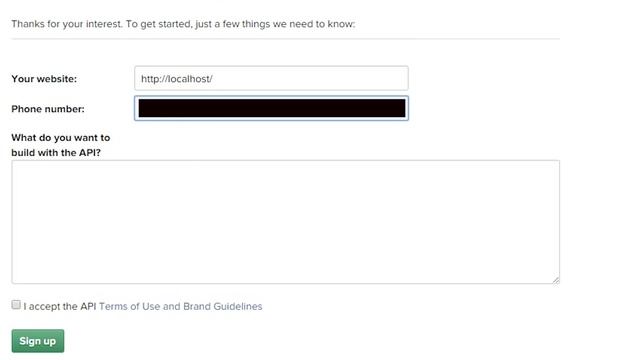This screenshot has width=640, height=360.
Task: Click the "Thanks for your interest" intro text
Action: click(183, 24)
